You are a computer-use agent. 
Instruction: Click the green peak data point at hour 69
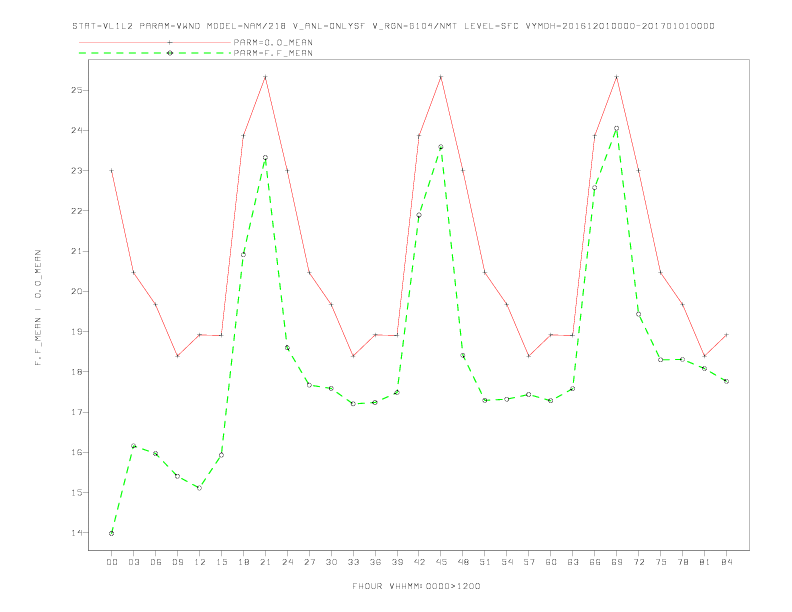click(617, 128)
